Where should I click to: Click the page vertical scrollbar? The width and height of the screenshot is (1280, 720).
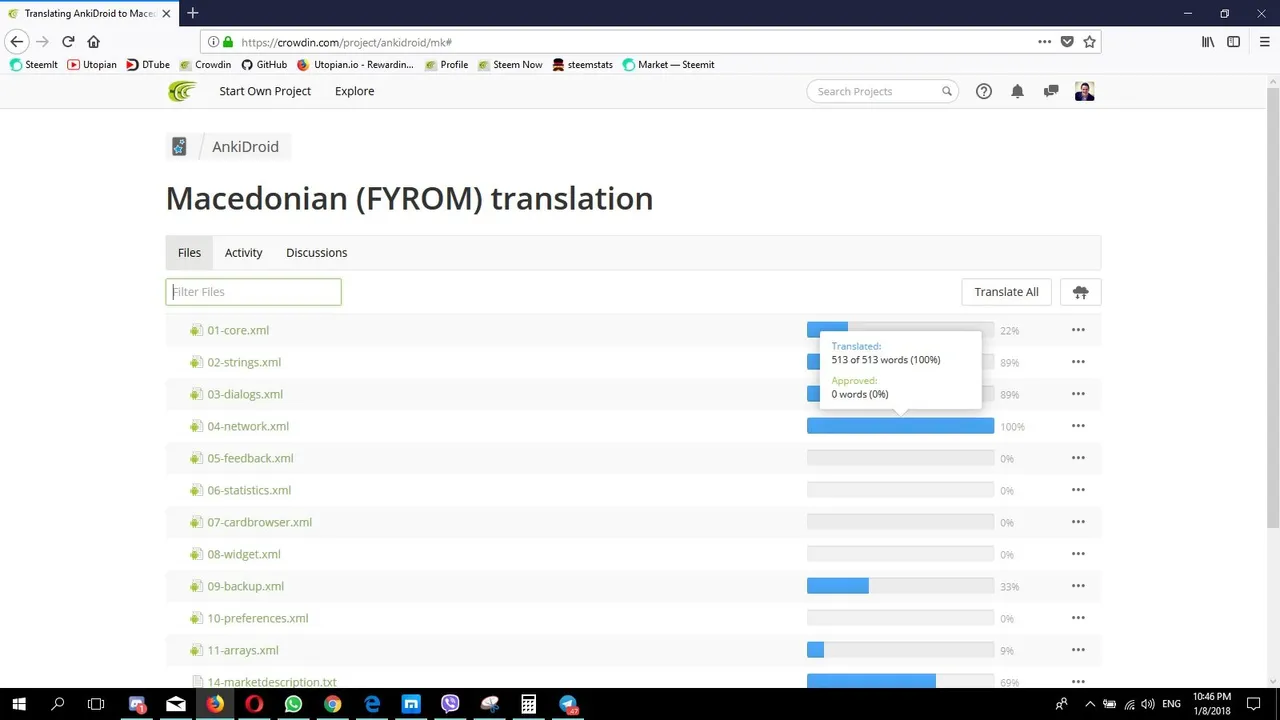pyautogui.click(x=1273, y=308)
